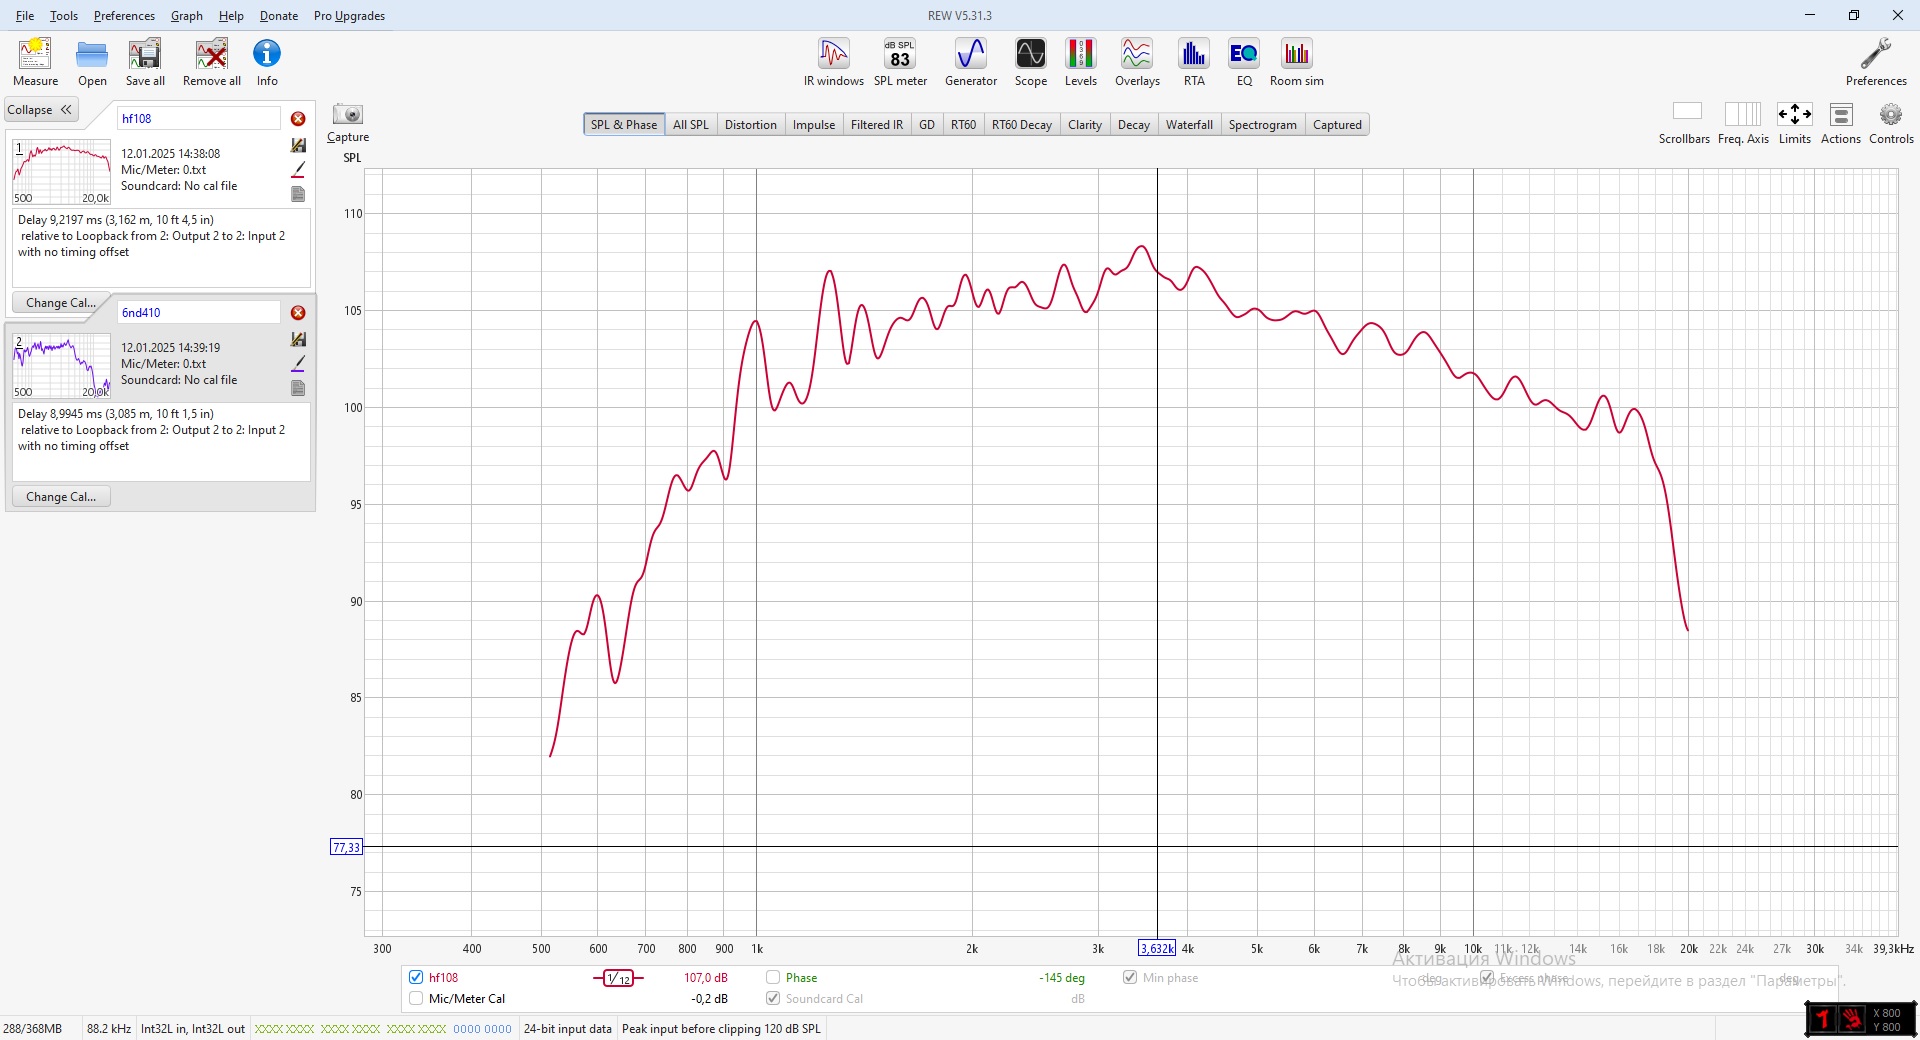Toggle the Freq. Axis mode
Image resolution: width=1920 pixels, height=1040 pixels.
pyautogui.click(x=1743, y=123)
